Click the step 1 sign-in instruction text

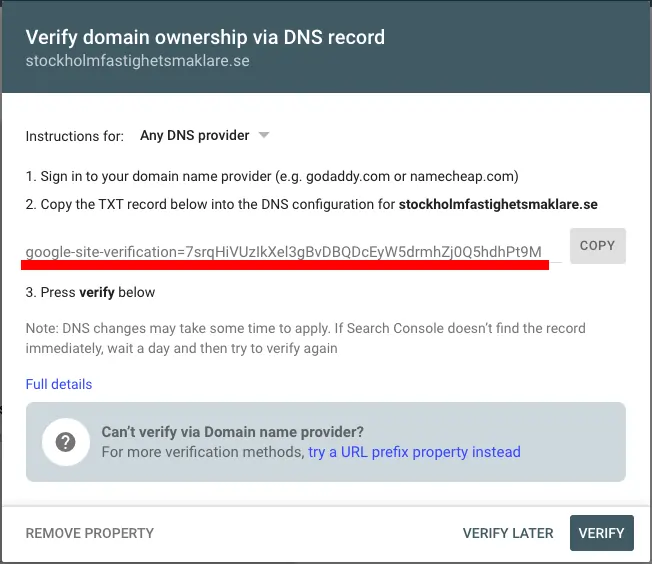tap(272, 176)
